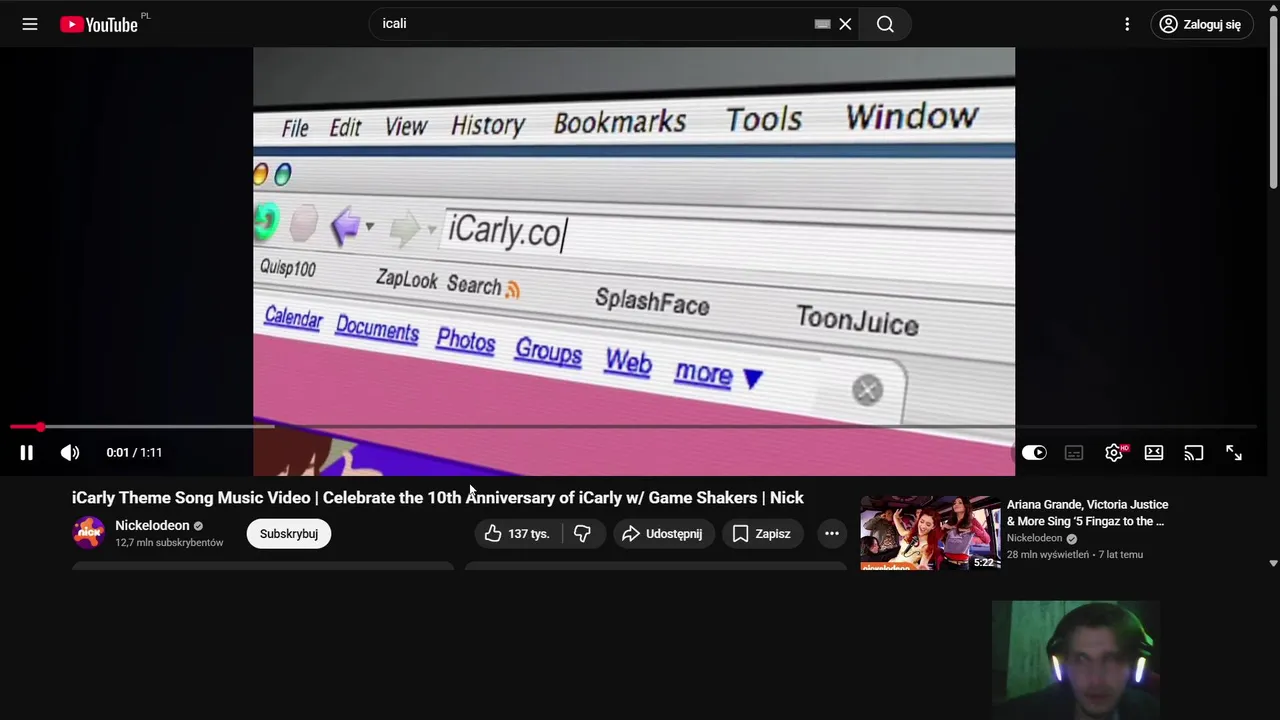Cast video to a TV device

pyautogui.click(x=1194, y=453)
